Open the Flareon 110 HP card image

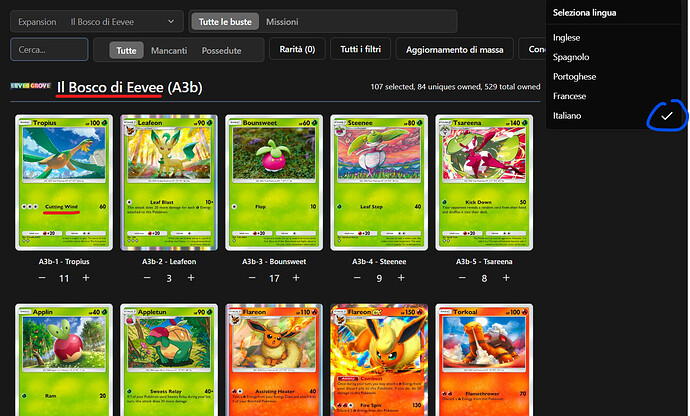tap(274, 360)
